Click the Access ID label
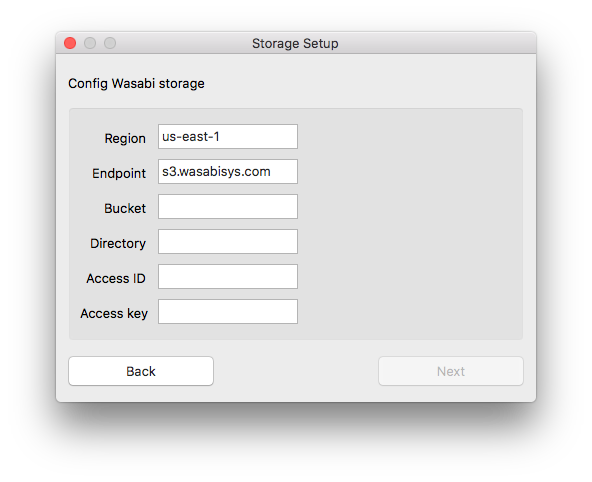 click(116, 279)
